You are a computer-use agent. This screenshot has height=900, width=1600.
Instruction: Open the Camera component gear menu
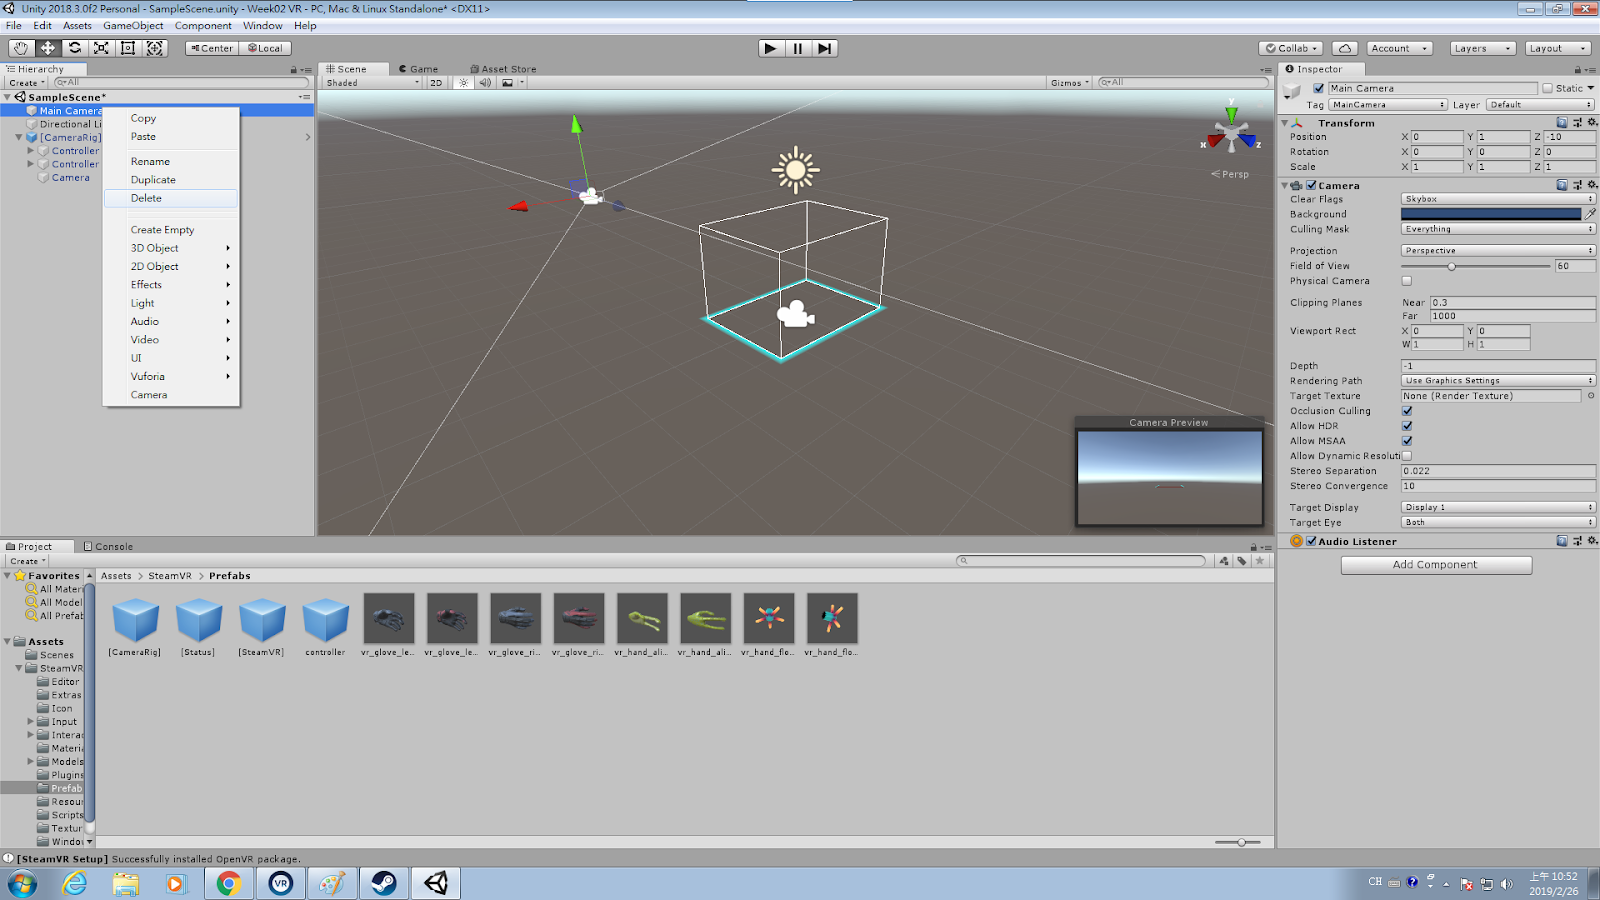coord(1592,185)
